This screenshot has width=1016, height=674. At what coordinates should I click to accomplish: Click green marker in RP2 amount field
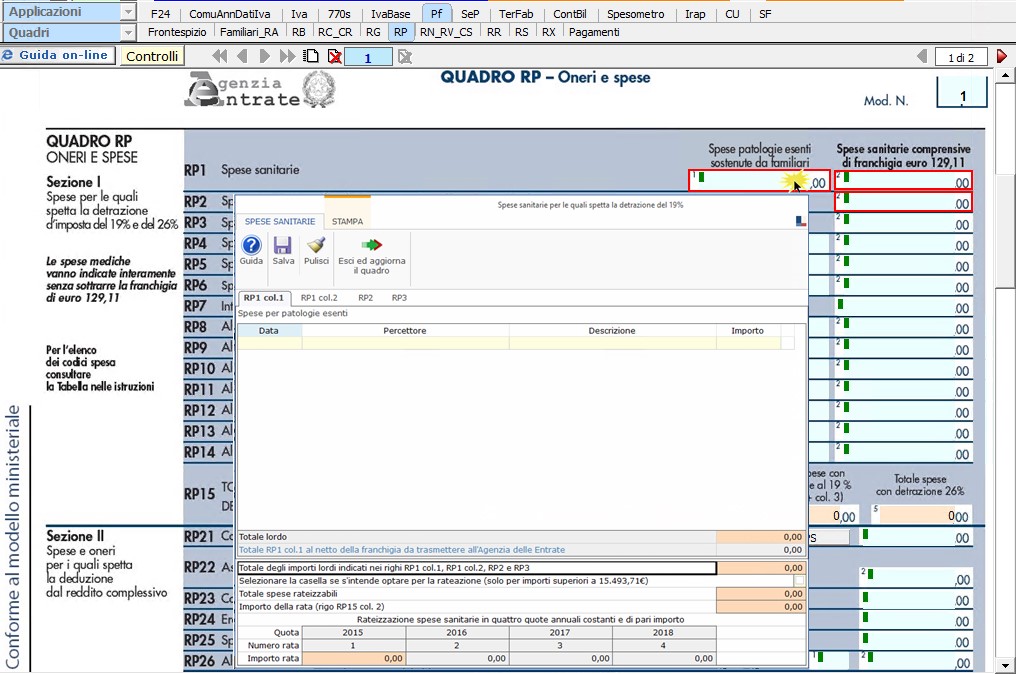[846, 198]
